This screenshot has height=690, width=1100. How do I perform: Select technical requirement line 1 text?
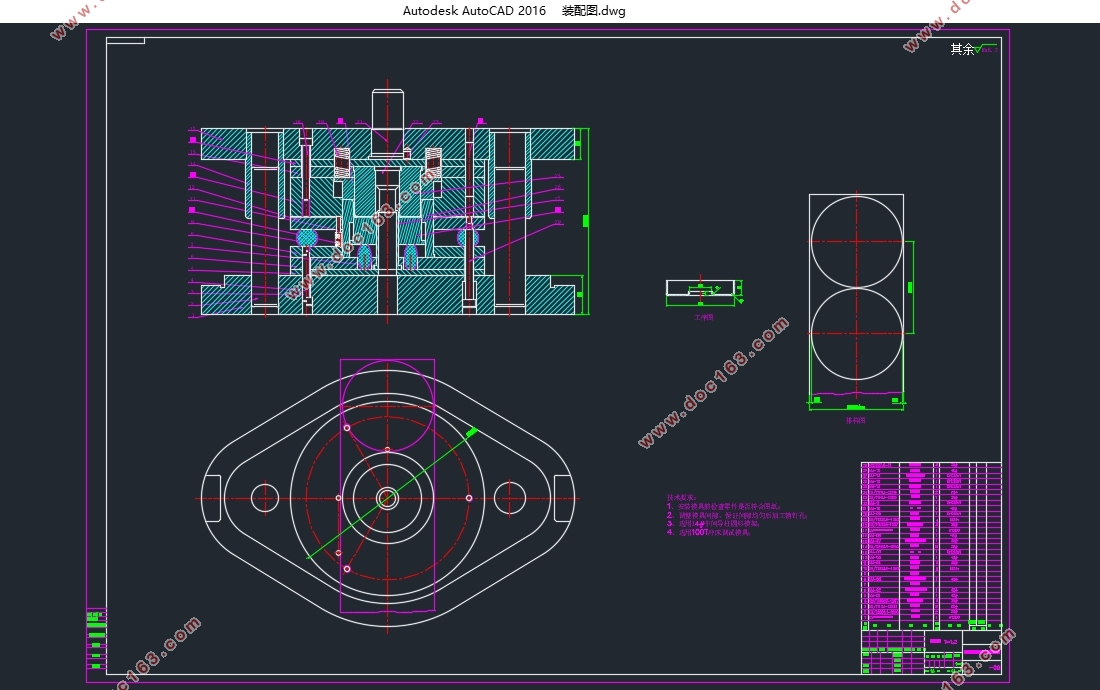coord(724,506)
